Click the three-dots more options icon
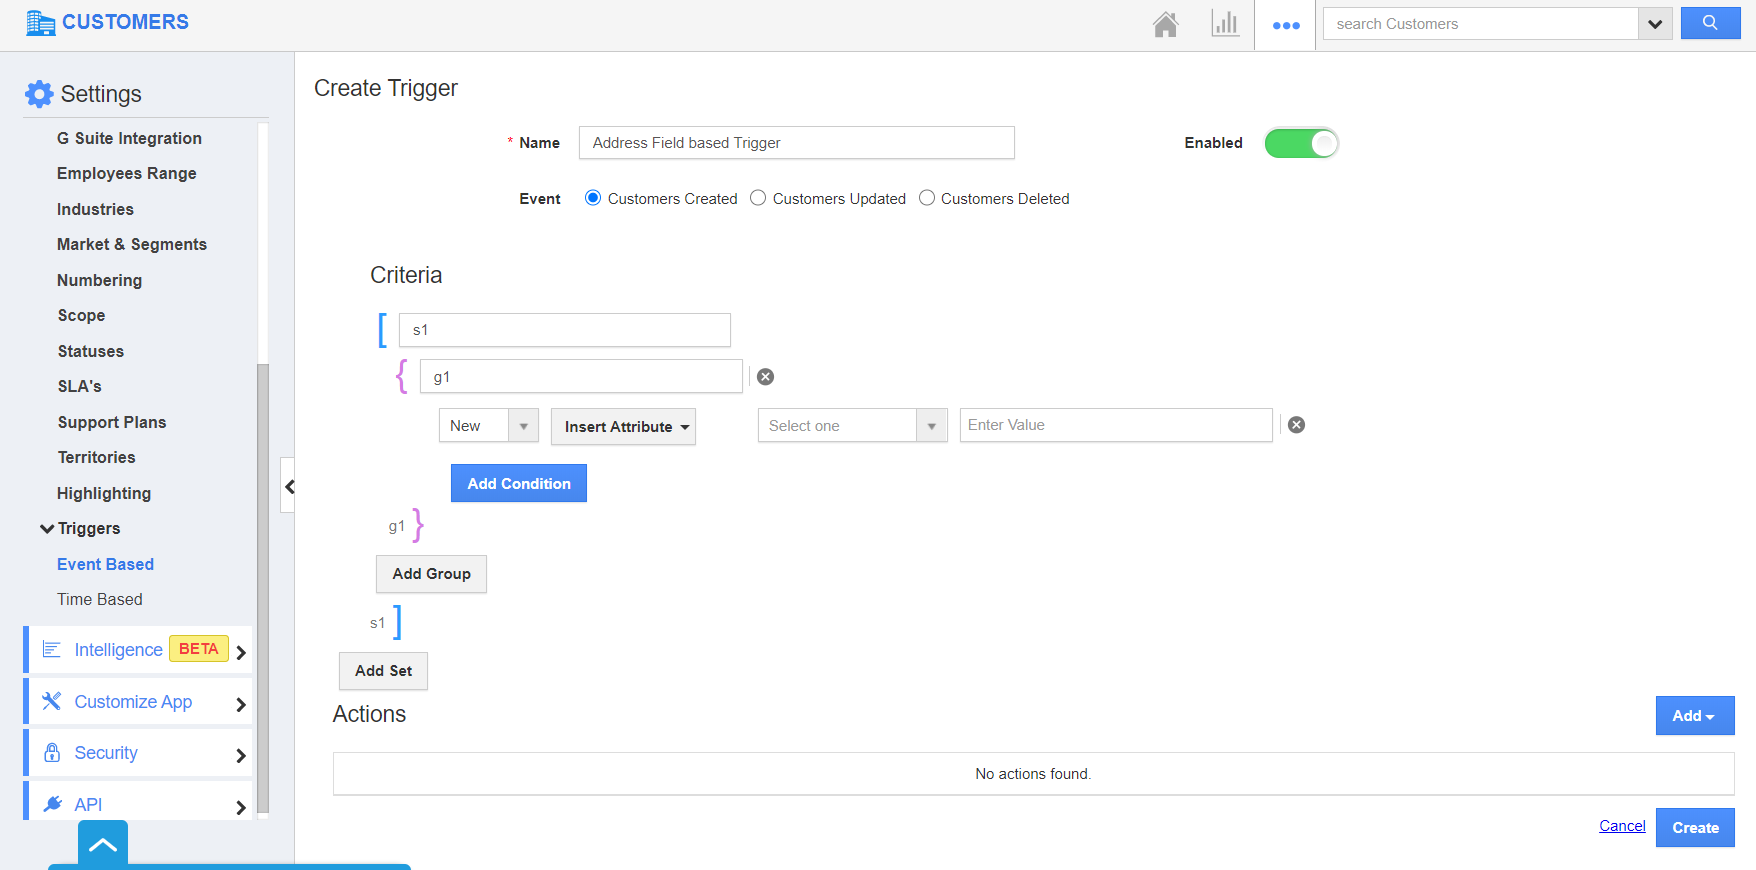The width and height of the screenshot is (1756, 870). pos(1286,25)
